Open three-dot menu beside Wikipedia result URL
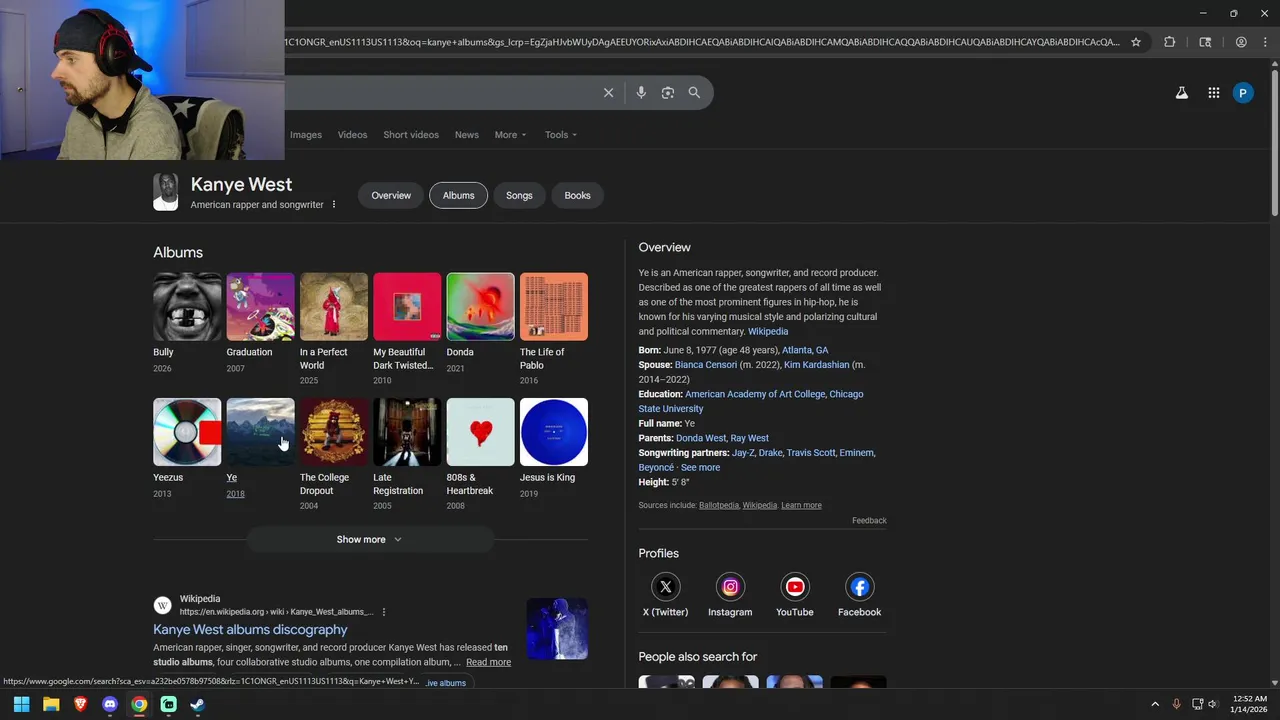1280x720 pixels. tap(384, 612)
